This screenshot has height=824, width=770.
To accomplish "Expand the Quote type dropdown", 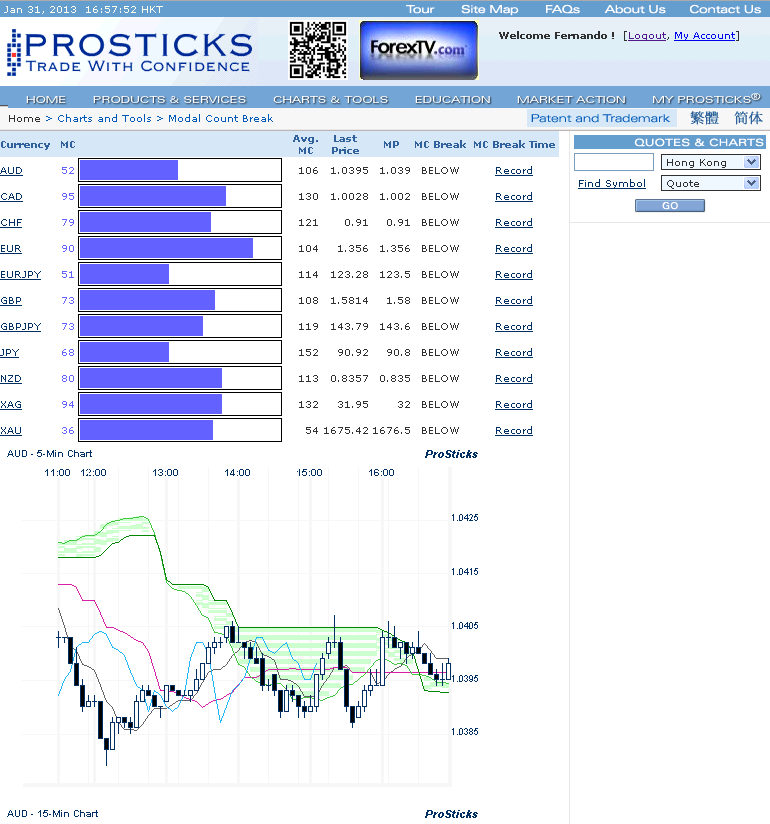I will [x=711, y=183].
